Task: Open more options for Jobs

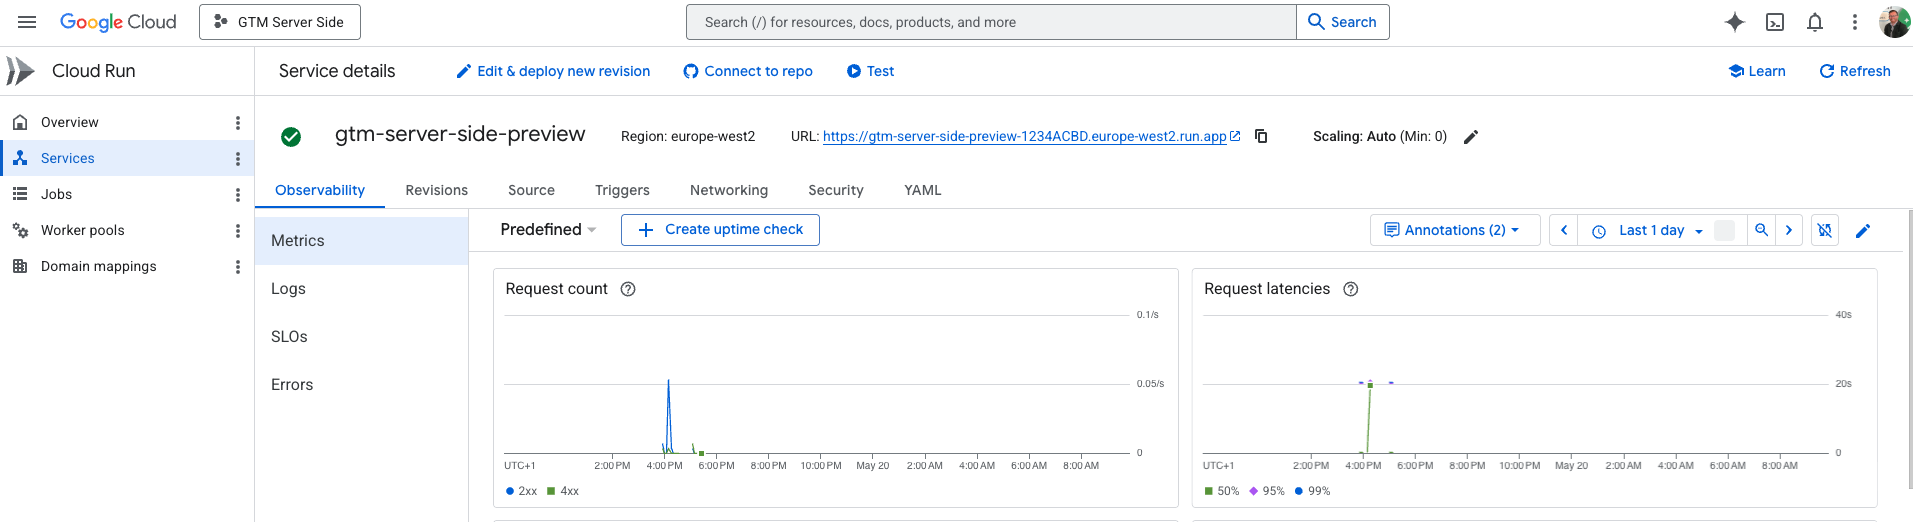Action: [x=237, y=195]
